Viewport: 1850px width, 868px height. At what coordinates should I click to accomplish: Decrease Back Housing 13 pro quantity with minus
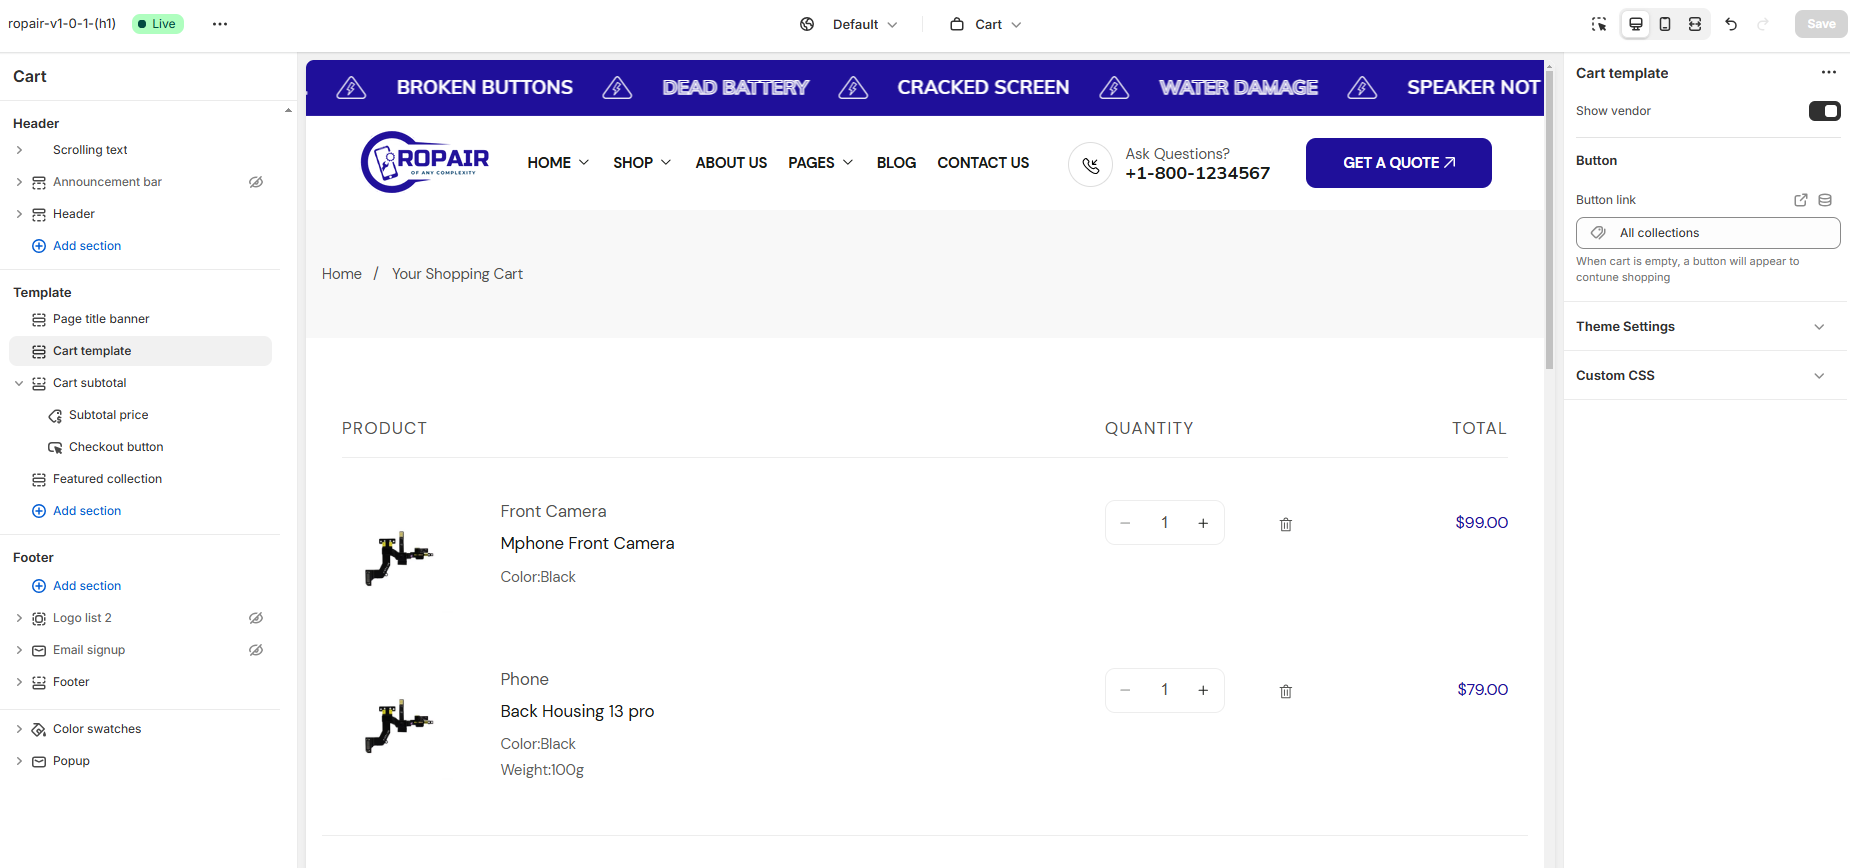1125,690
